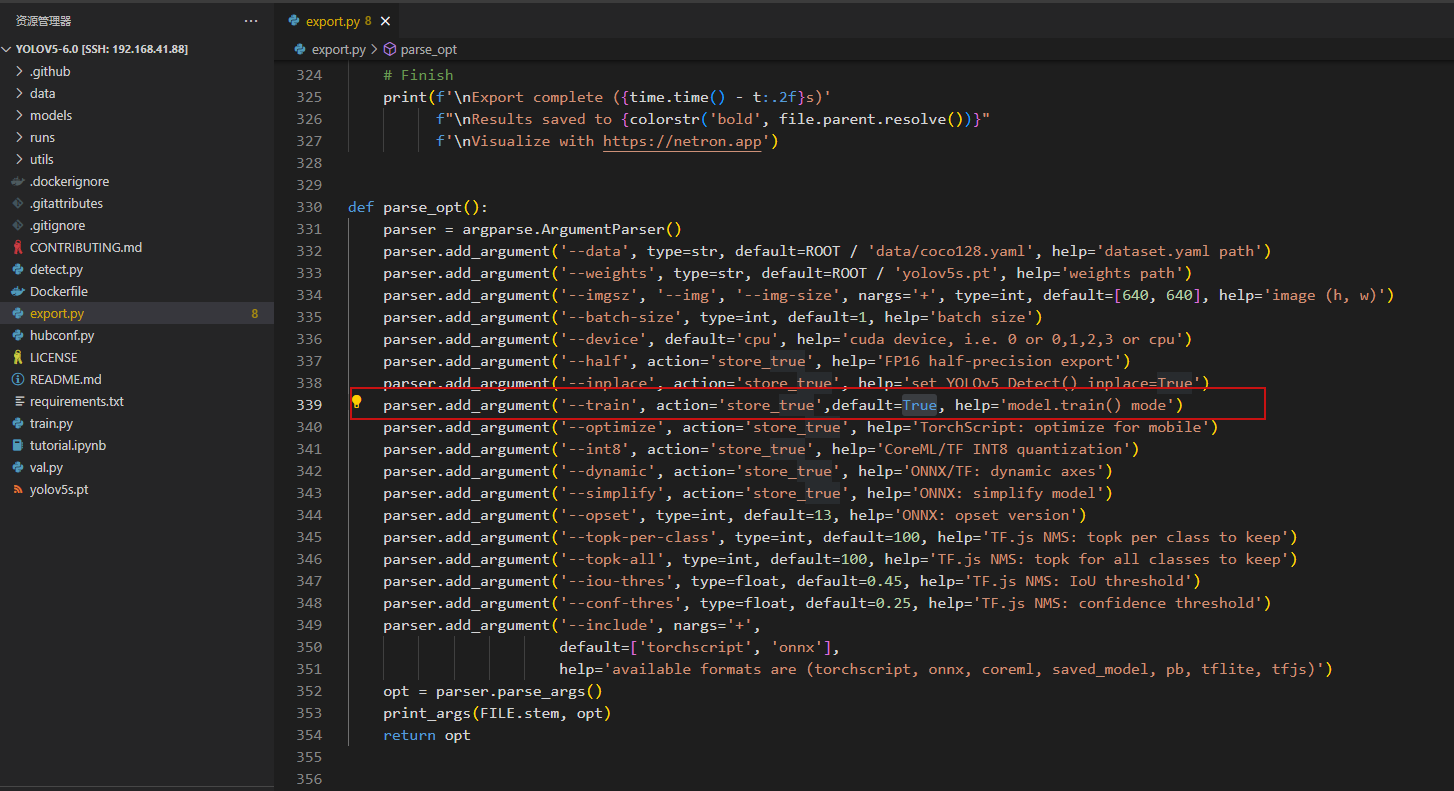Click line number 330 in the gutter
This screenshot has height=791, width=1454.
point(308,207)
